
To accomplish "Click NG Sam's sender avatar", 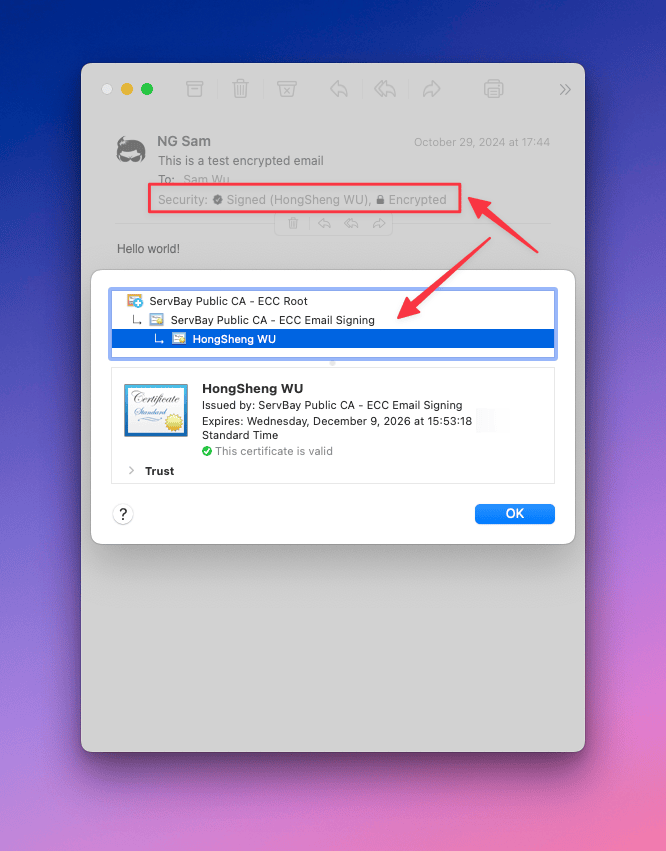I will click(131, 150).
